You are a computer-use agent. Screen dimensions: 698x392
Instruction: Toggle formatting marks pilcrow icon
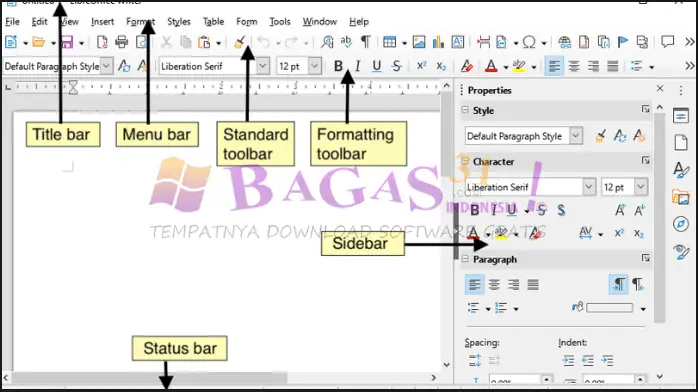[x=365, y=42]
